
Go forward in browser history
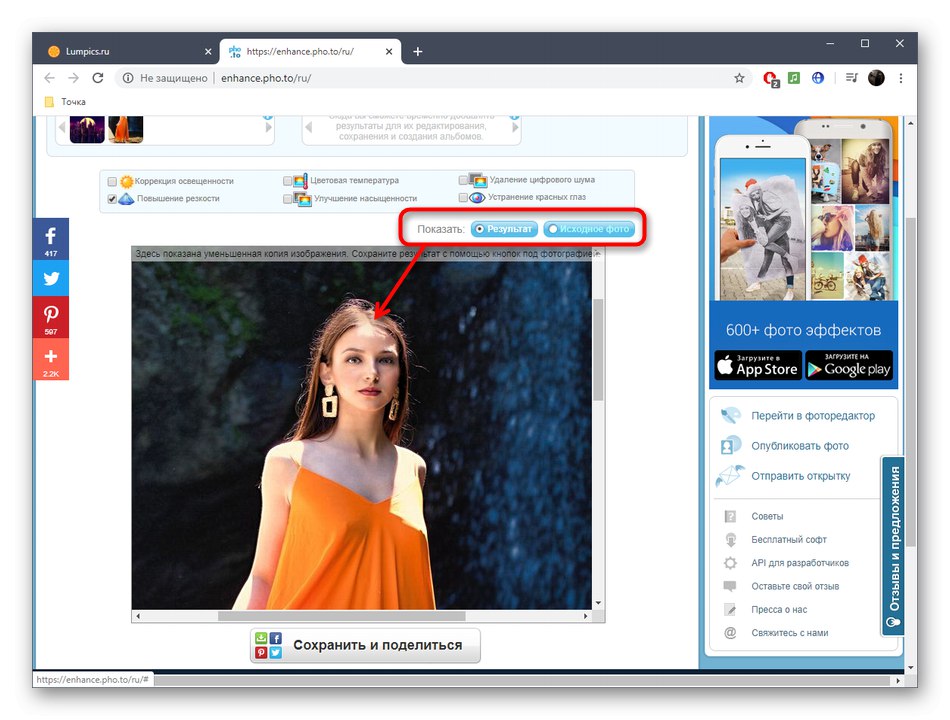(73, 78)
